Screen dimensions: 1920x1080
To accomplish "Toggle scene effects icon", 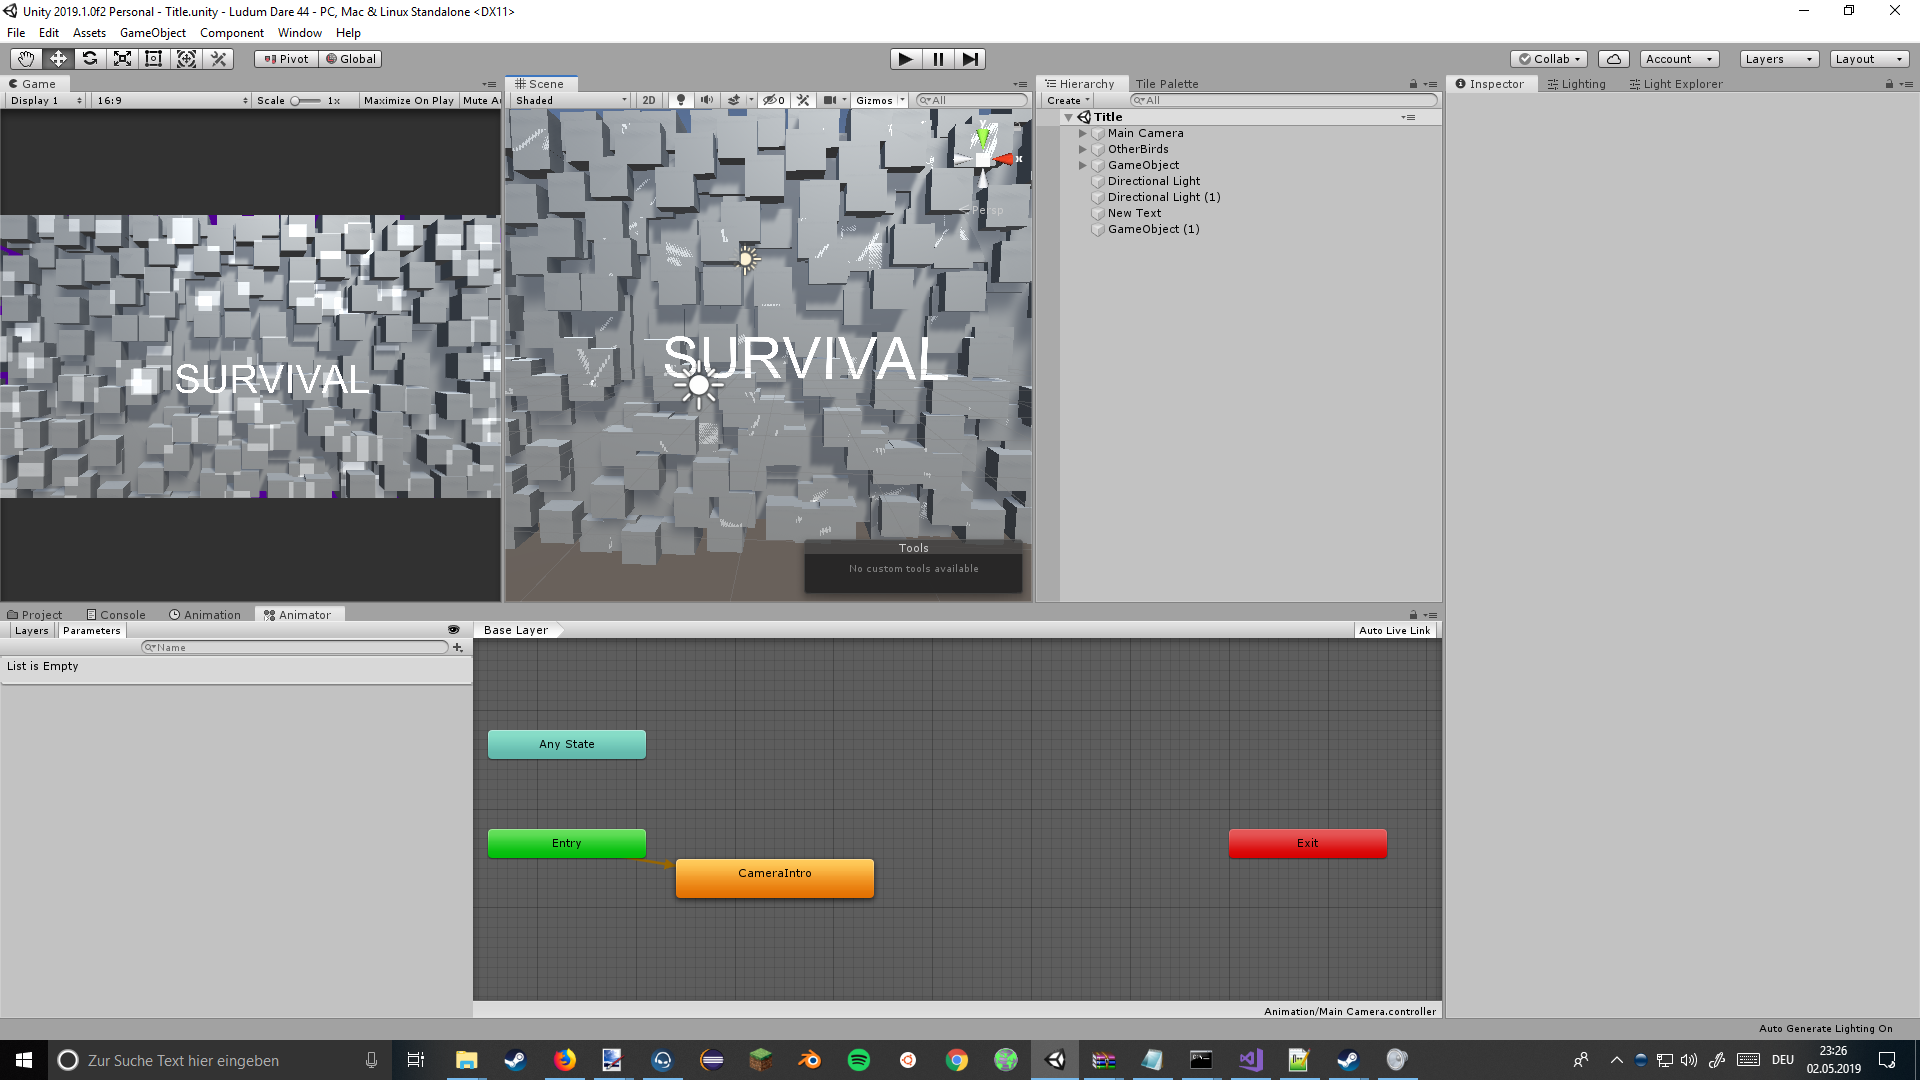I will click(x=734, y=100).
